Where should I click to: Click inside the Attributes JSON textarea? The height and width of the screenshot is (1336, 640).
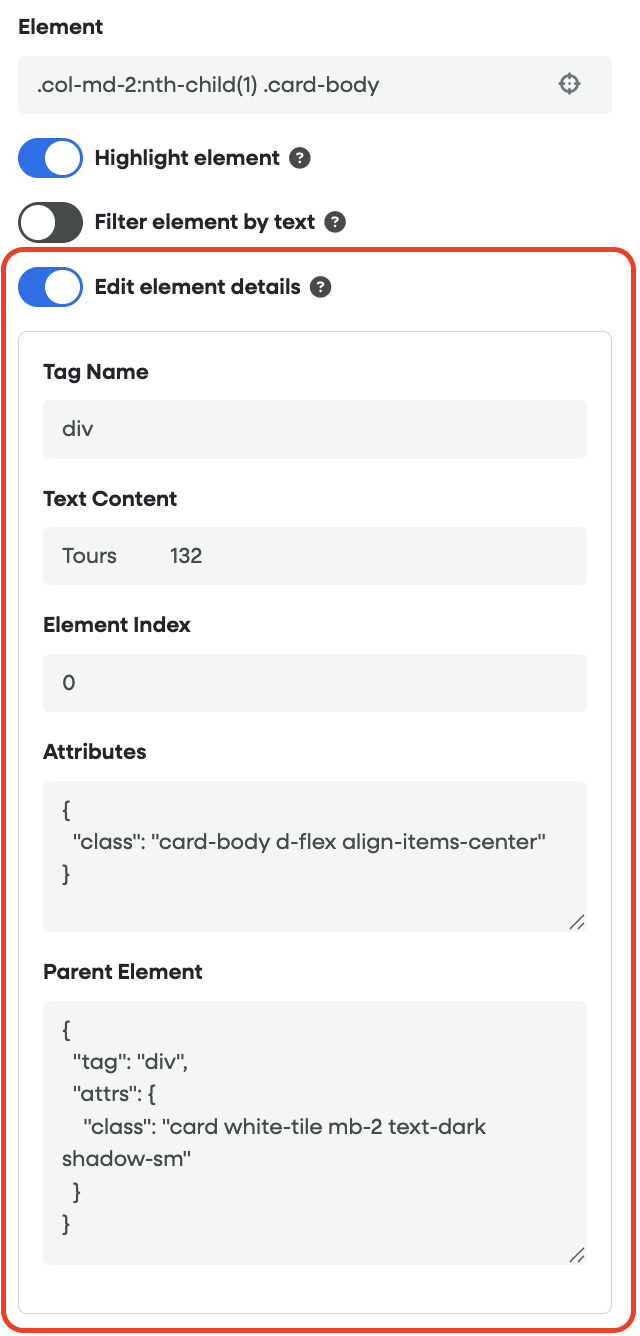[315, 856]
